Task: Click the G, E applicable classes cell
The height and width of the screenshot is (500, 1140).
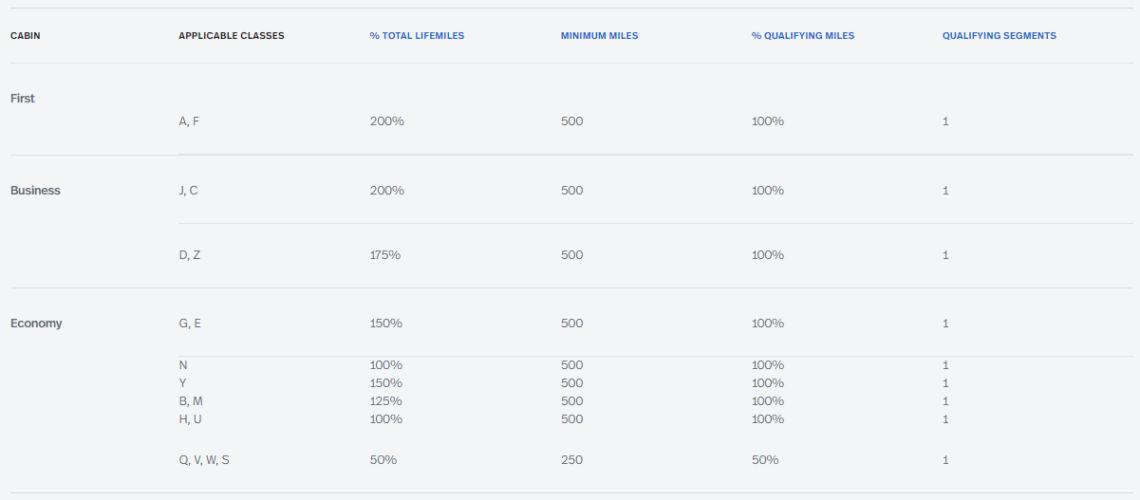Action: coord(189,324)
